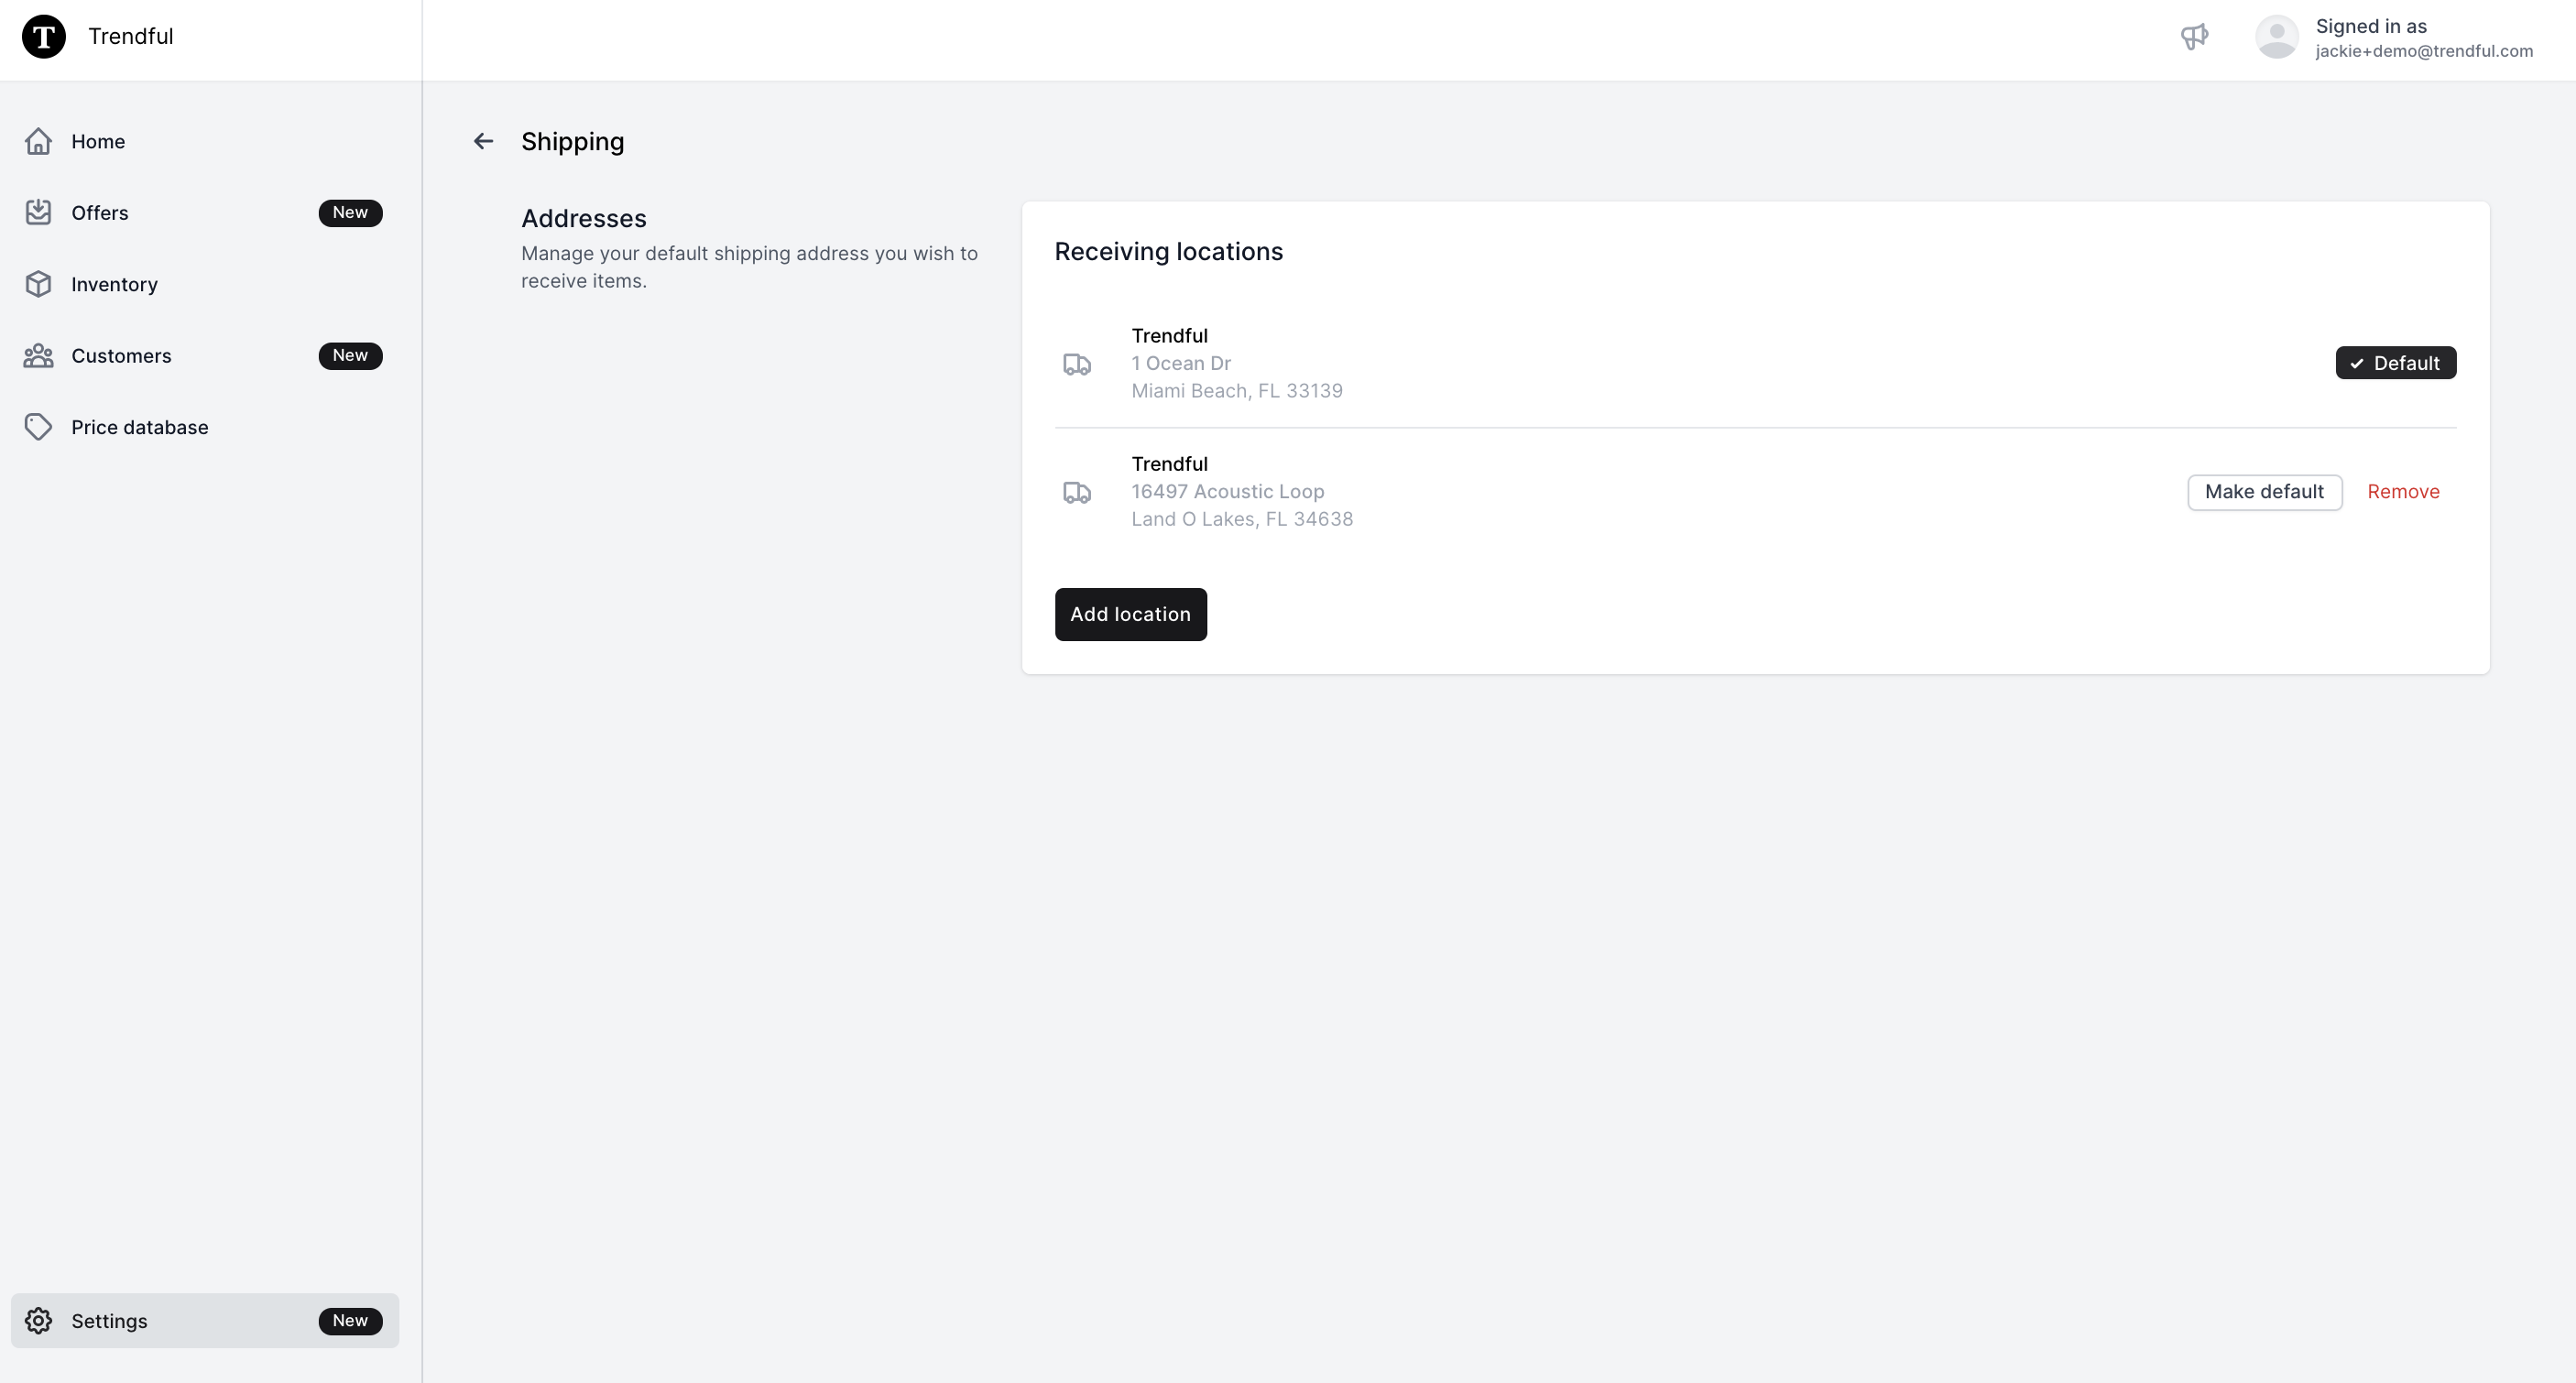Open Price database page
The height and width of the screenshot is (1383, 2576).
[x=204, y=427]
